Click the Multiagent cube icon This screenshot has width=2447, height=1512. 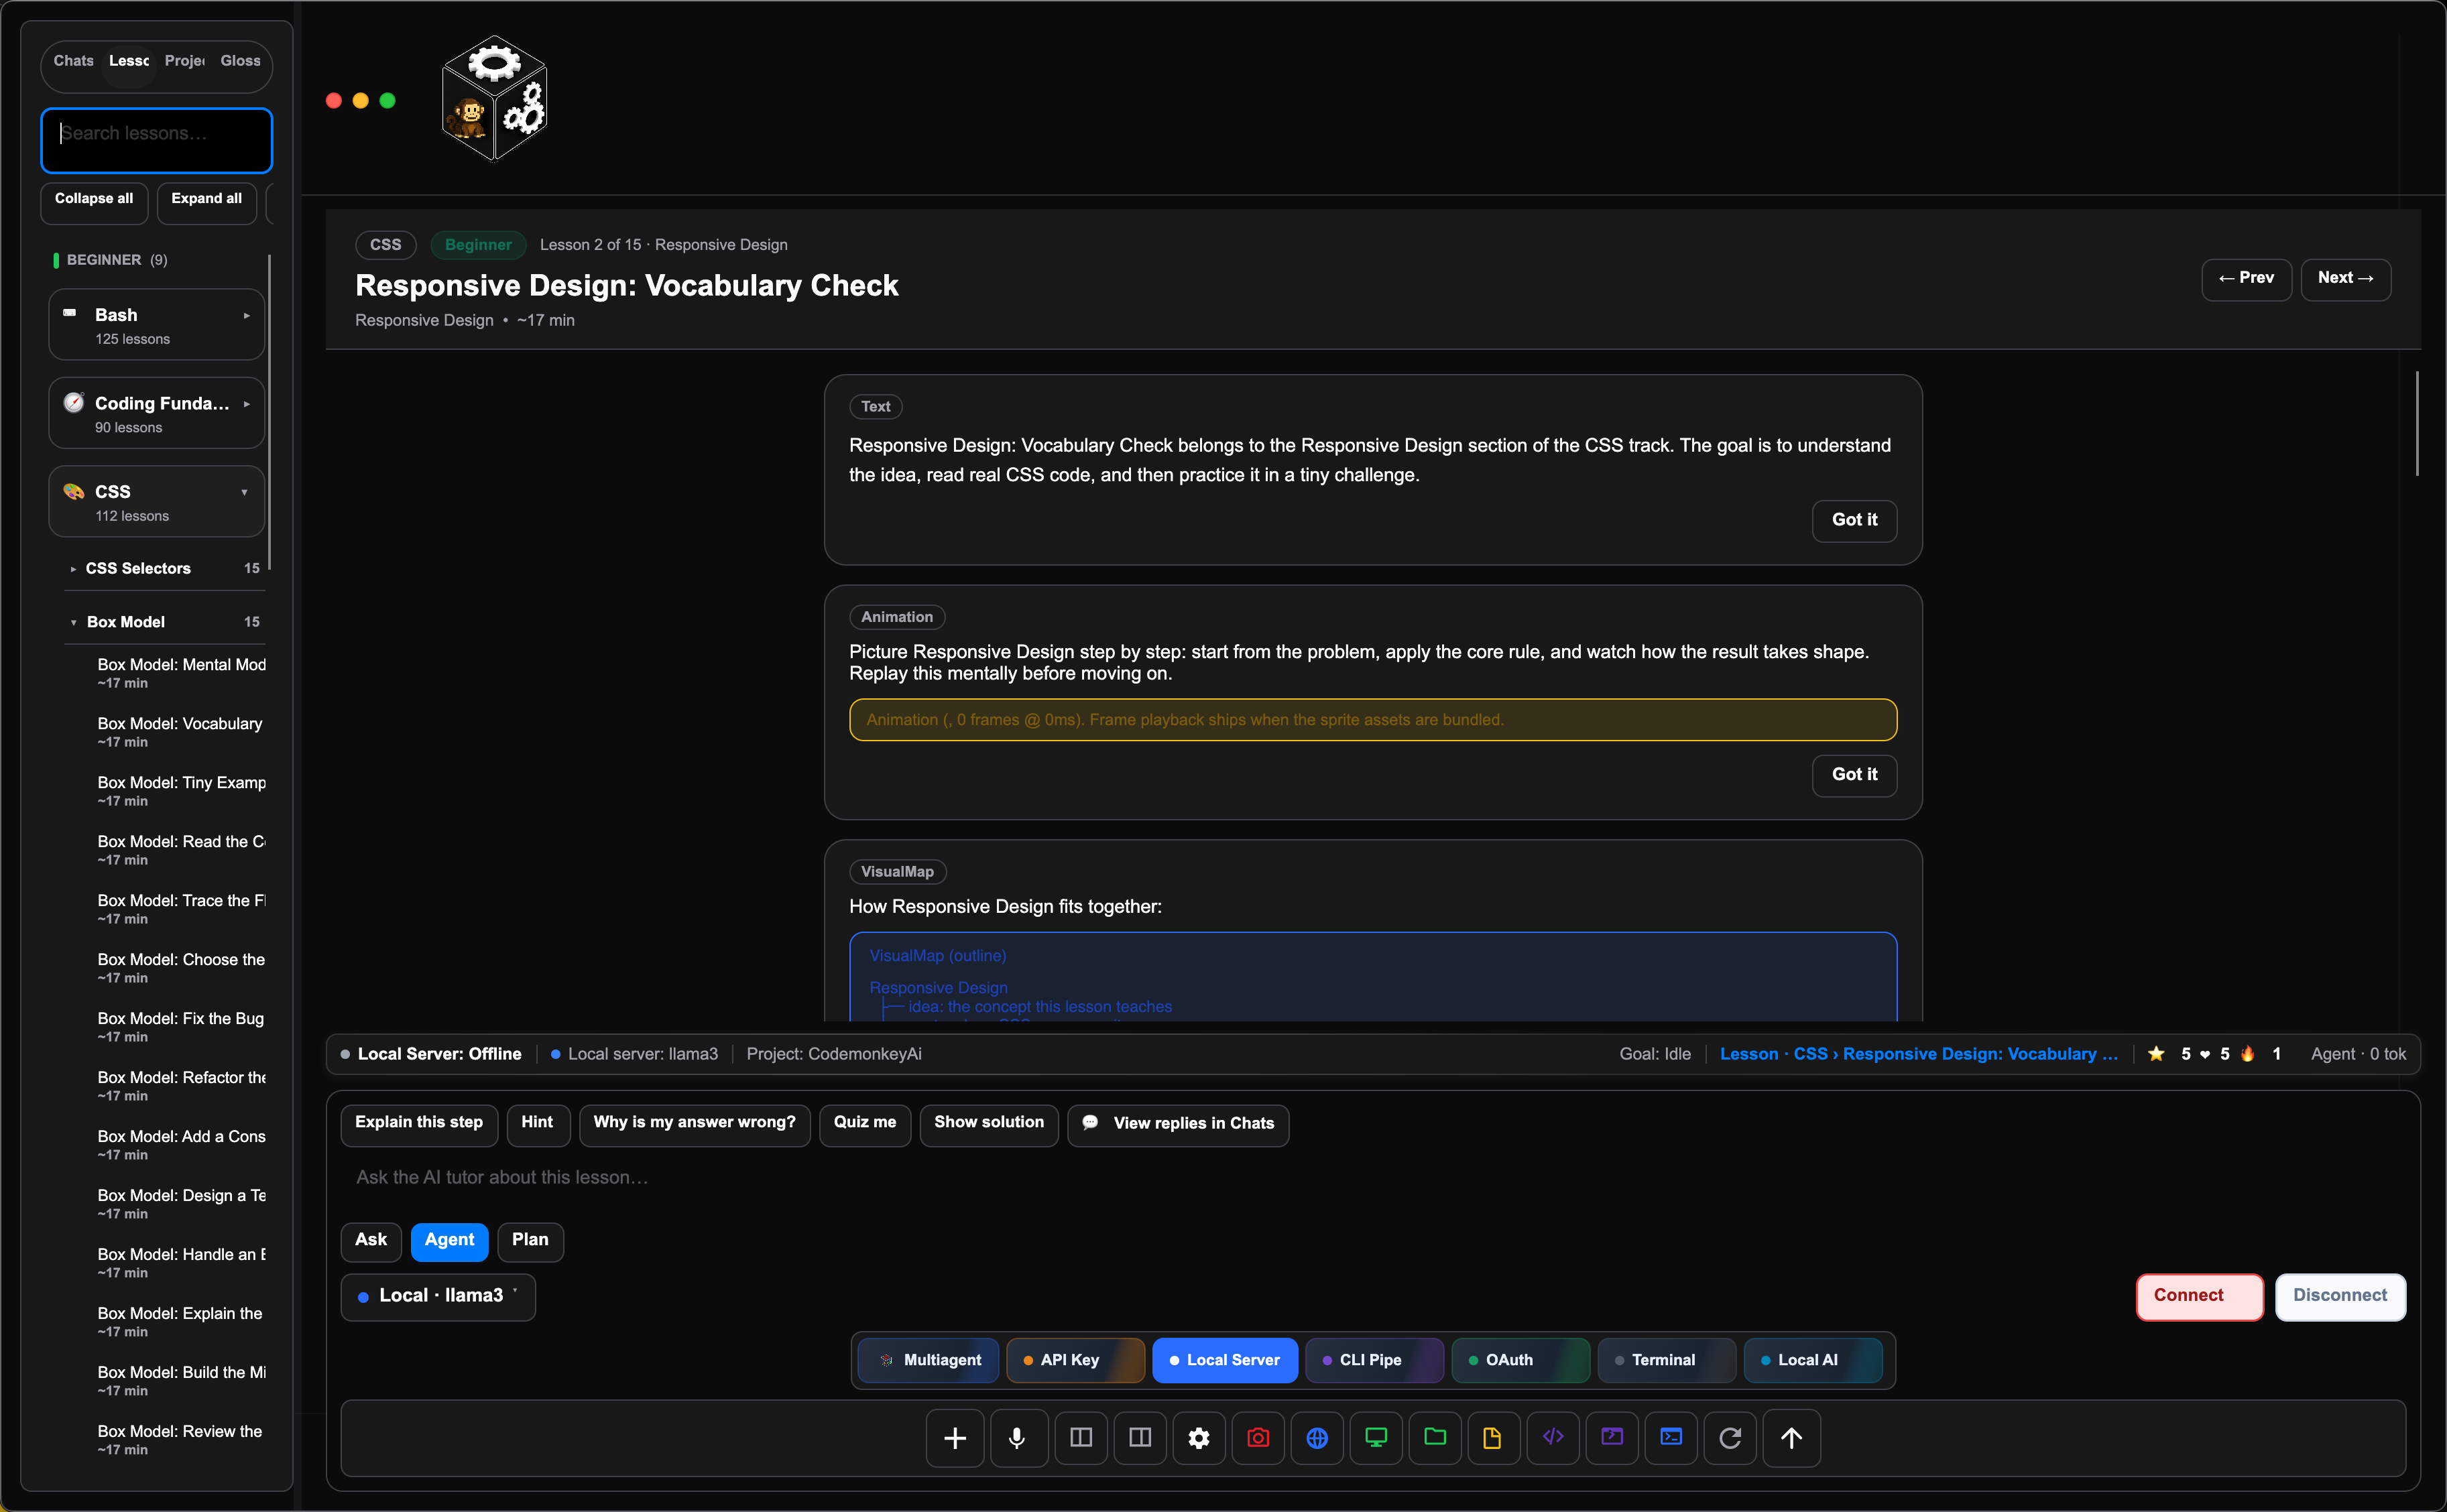(x=886, y=1360)
